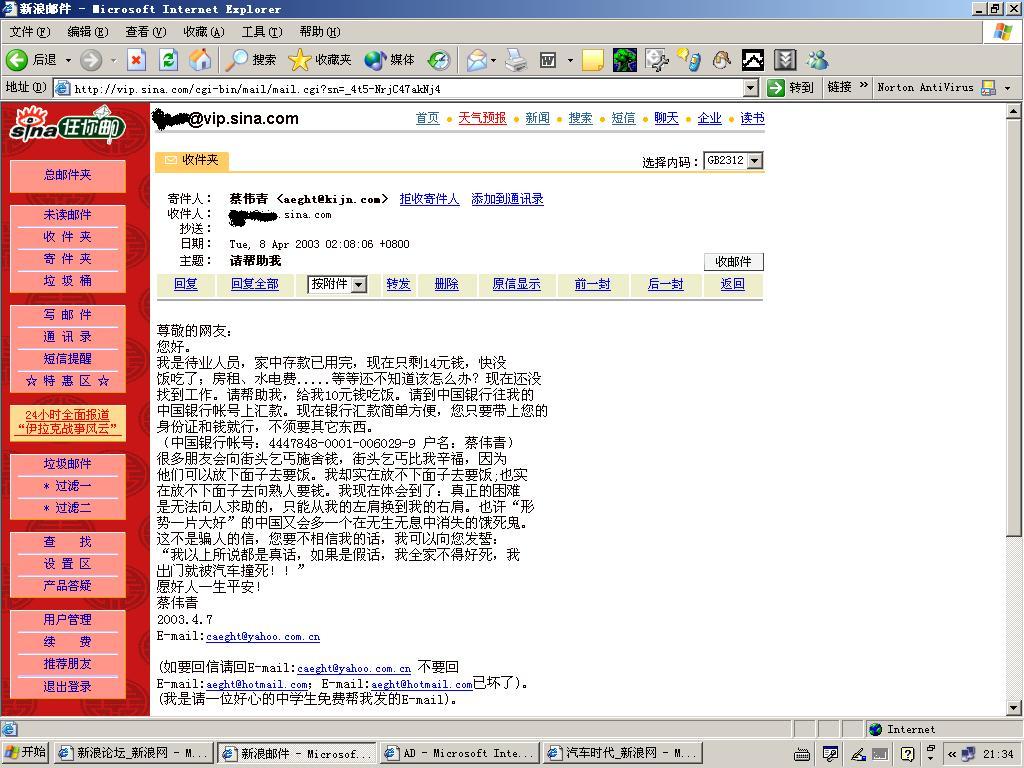
Task: Switch to the 汽车时代_新浪网 taskbar window
Action: pos(622,754)
